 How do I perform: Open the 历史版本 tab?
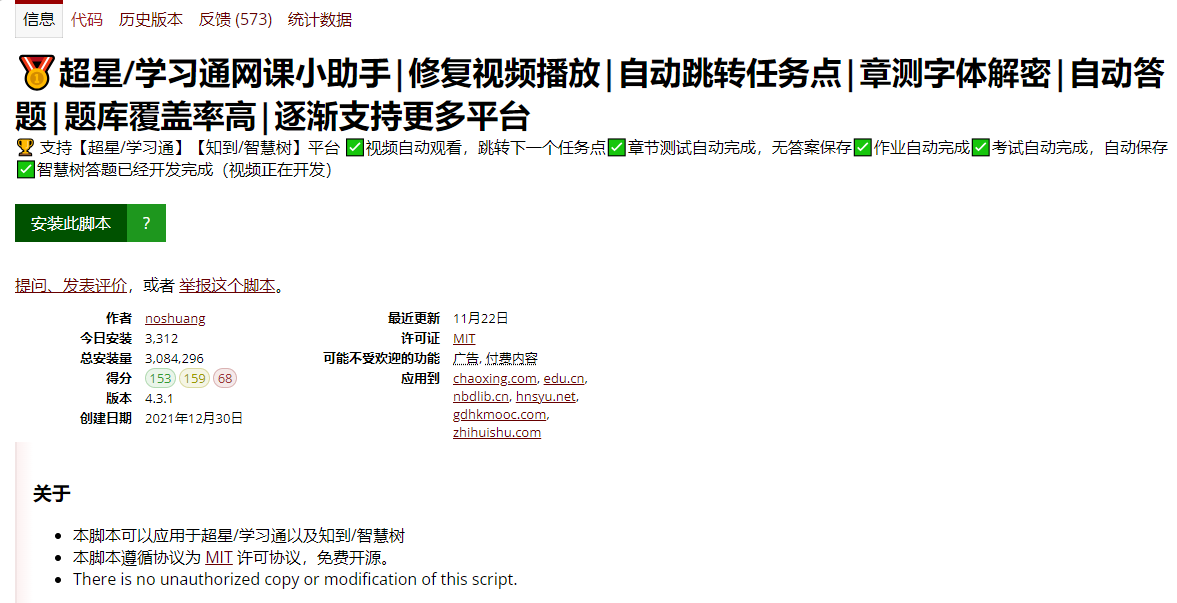click(x=151, y=19)
